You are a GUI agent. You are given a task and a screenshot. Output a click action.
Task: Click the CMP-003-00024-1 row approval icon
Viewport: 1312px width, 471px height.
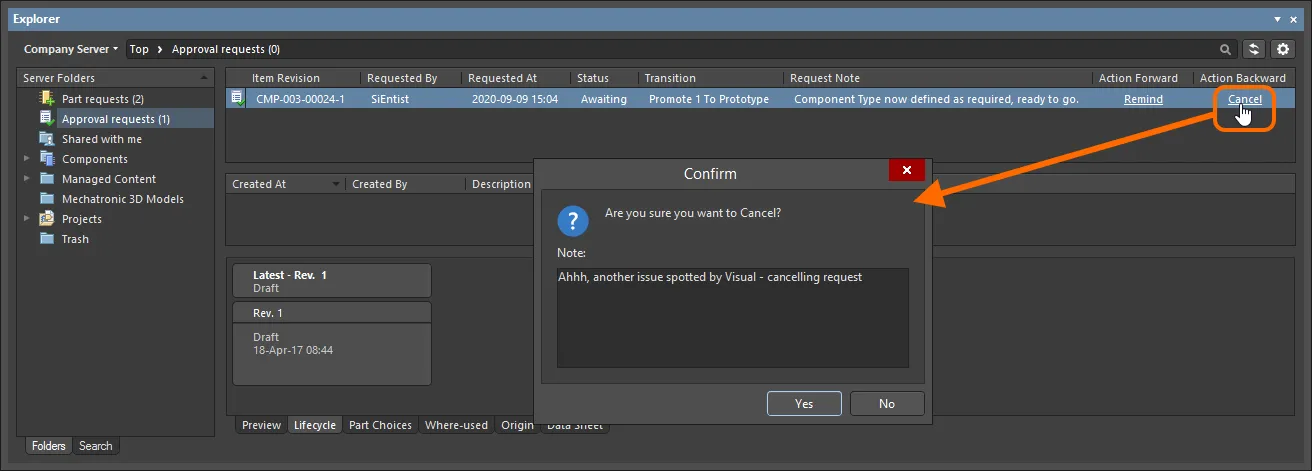pyautogui.click(x=238, y=98)
